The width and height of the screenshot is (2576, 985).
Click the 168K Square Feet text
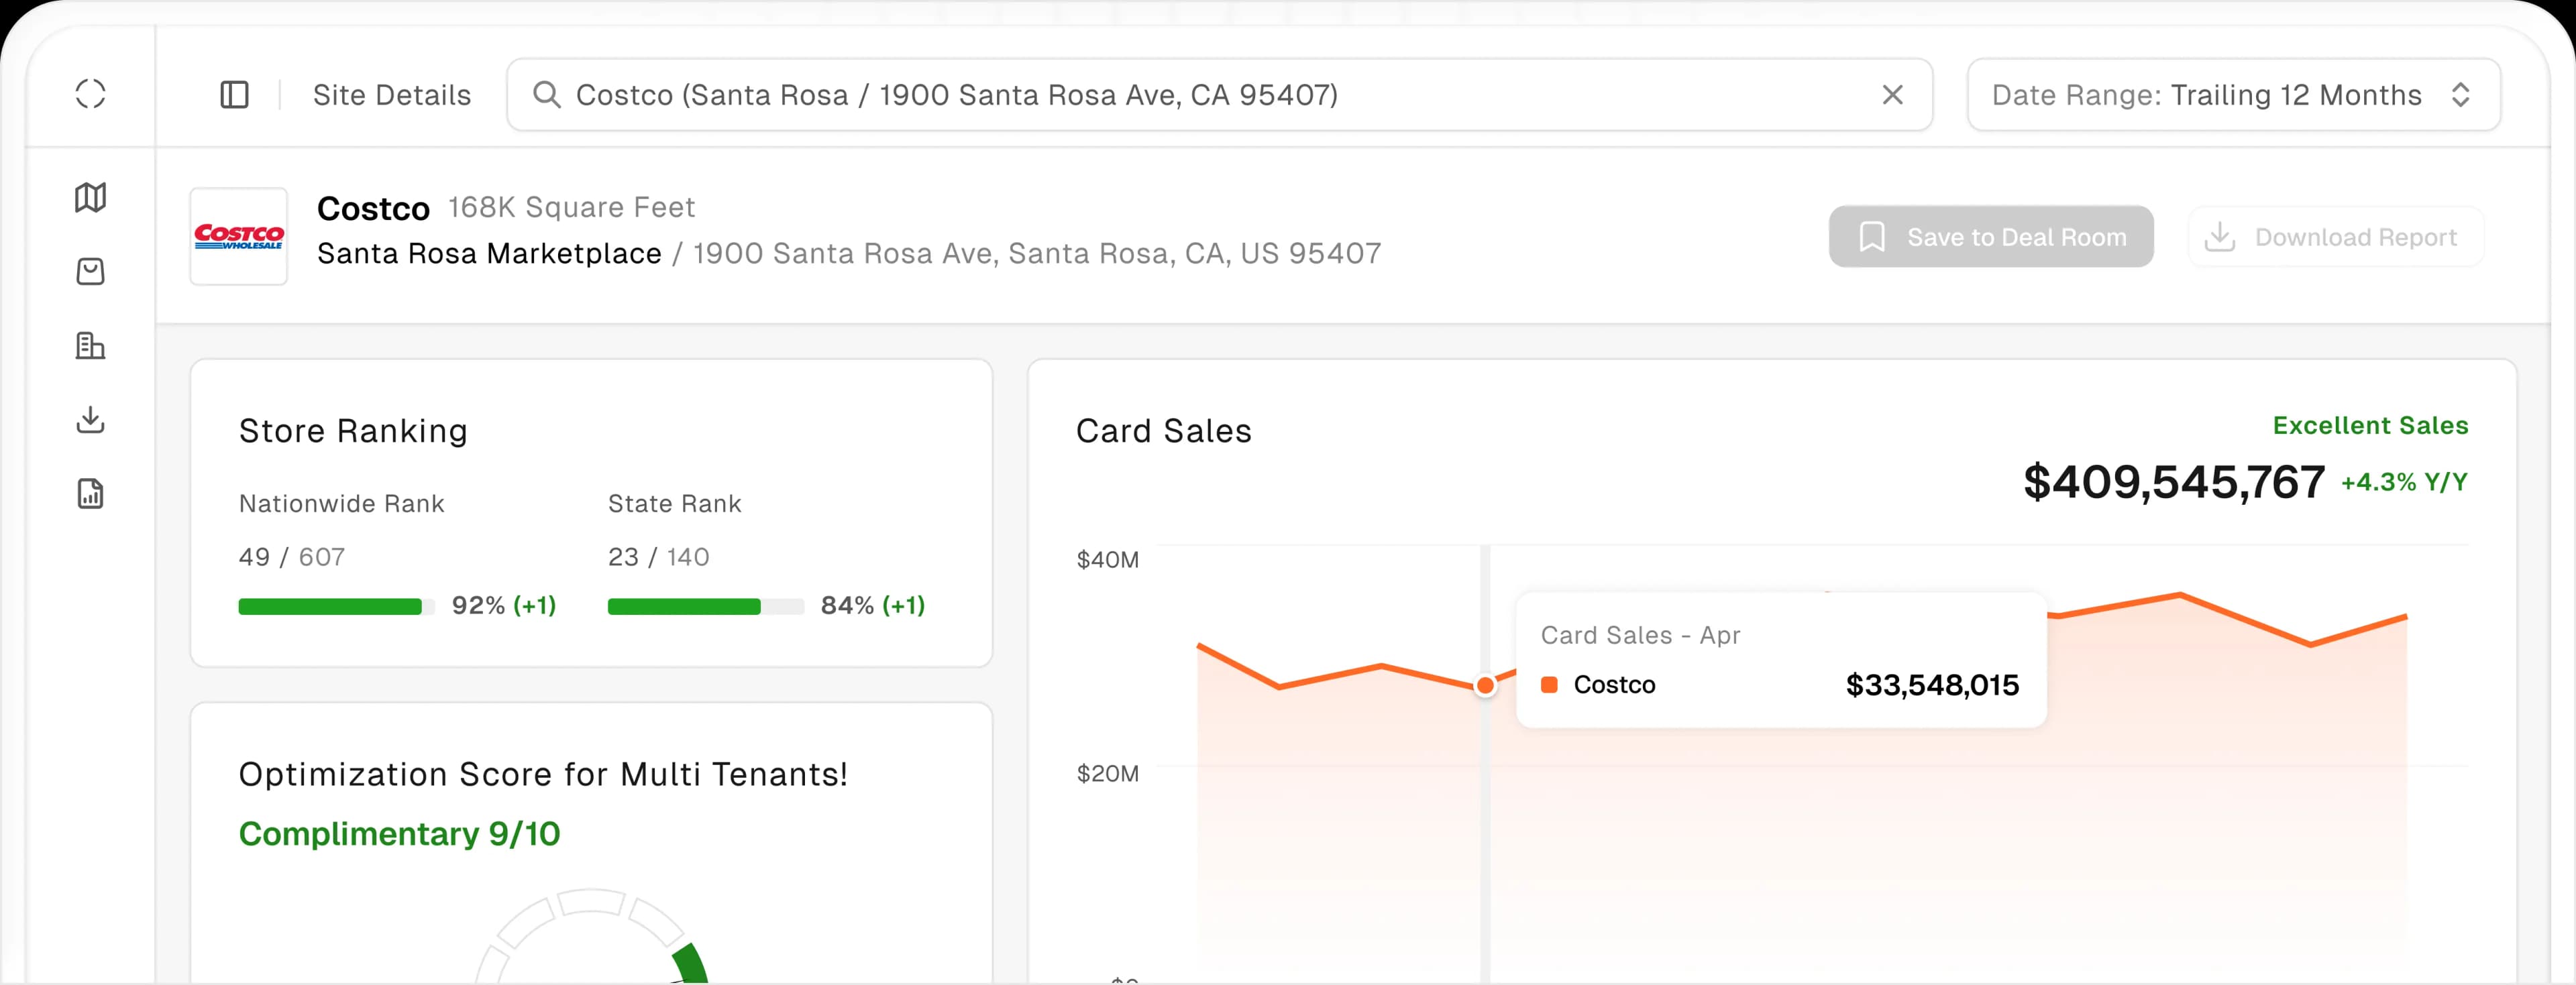(571, 207)
